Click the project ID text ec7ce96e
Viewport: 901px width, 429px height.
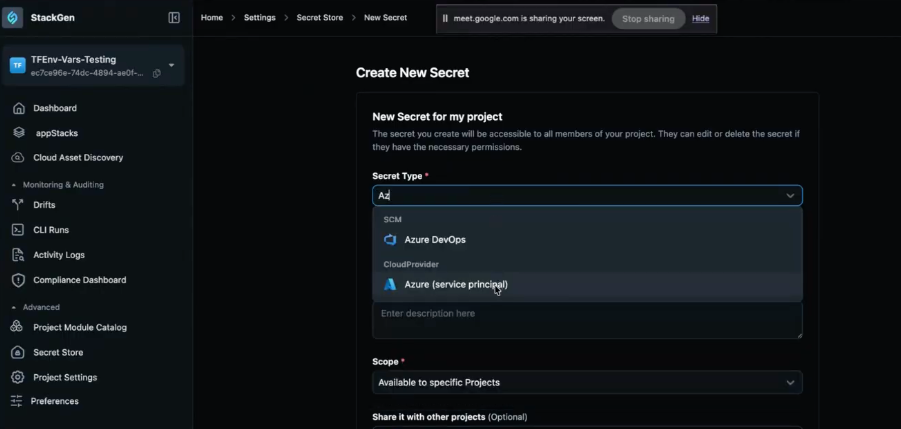[87, 74]
